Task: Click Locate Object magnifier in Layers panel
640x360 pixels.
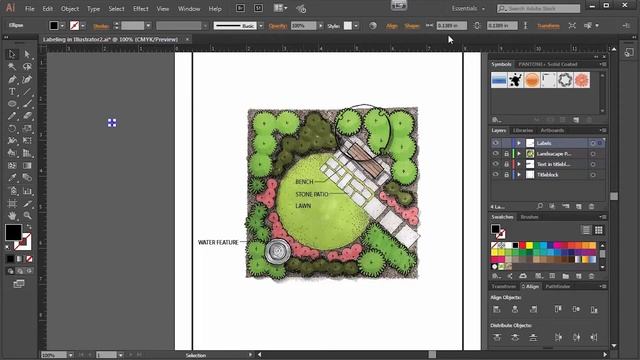Action: [540, 207]
